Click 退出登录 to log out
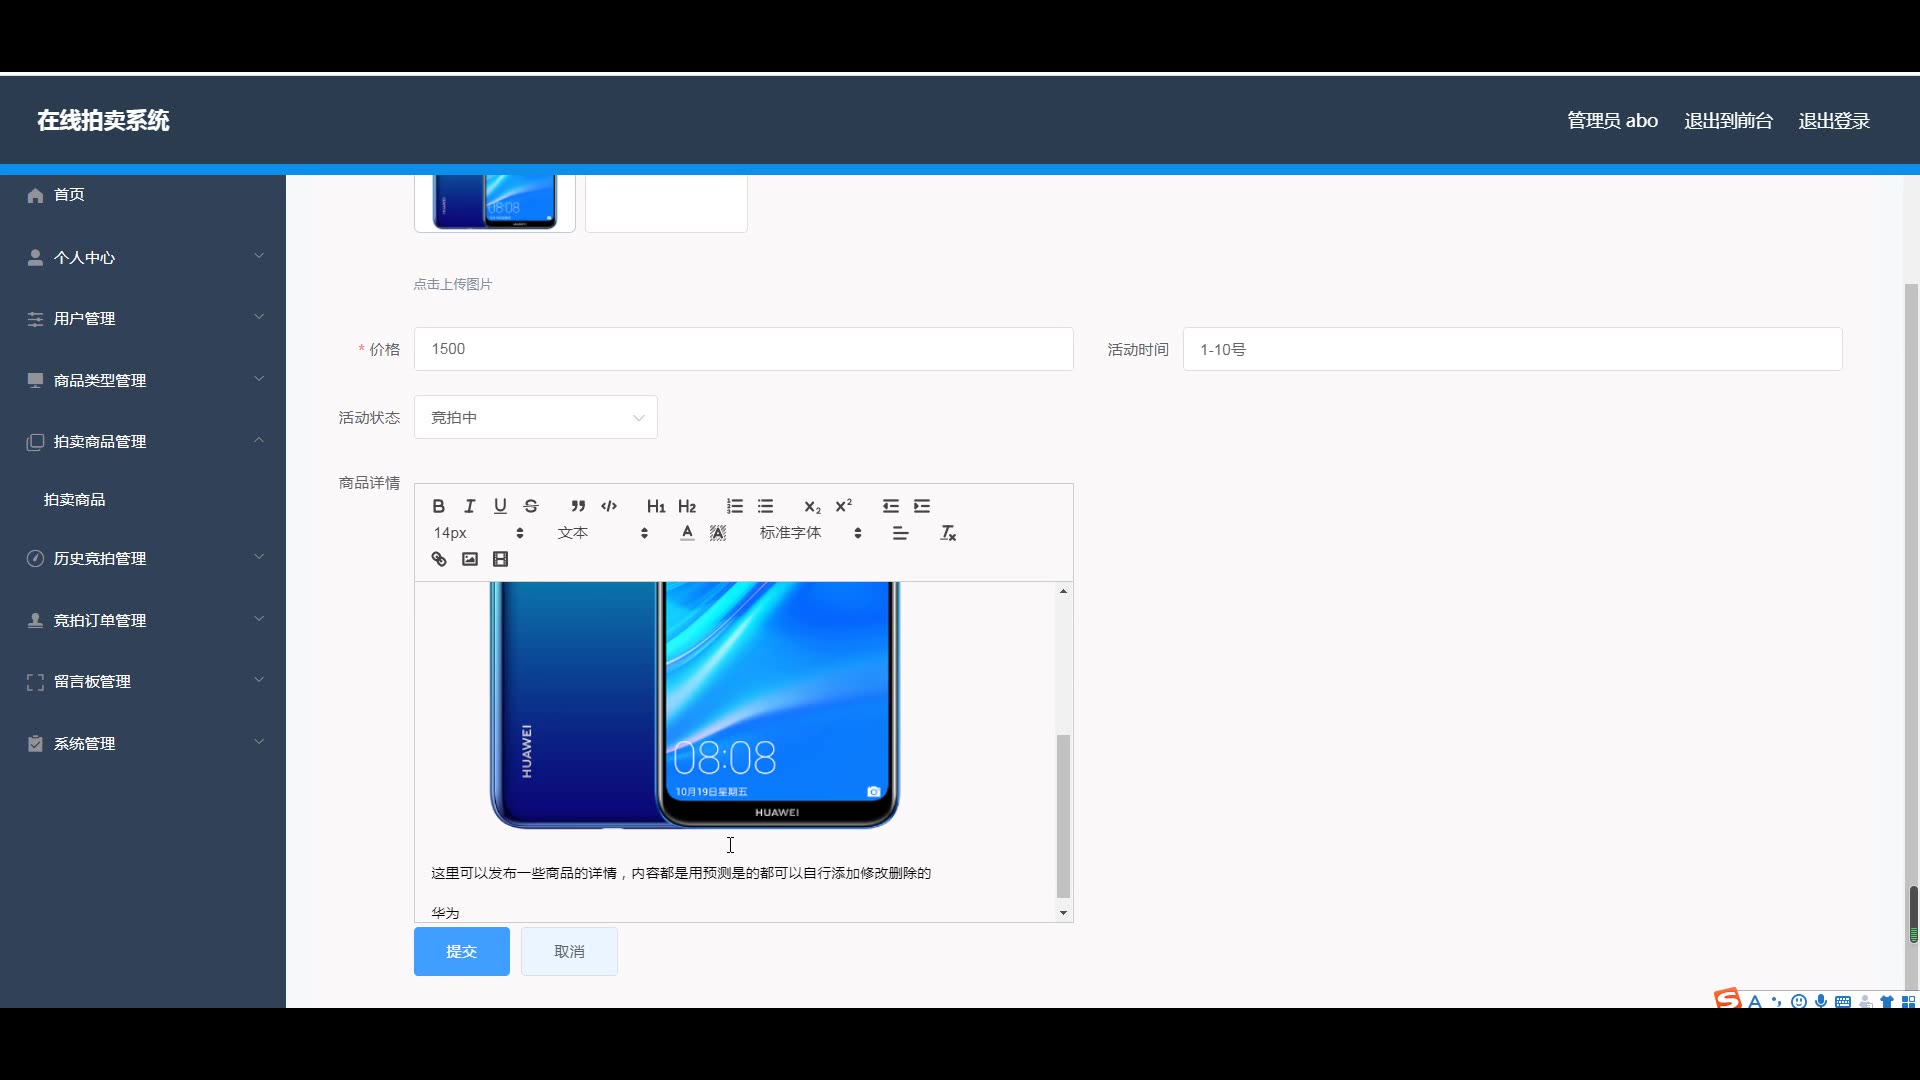 click(1834, 121)
